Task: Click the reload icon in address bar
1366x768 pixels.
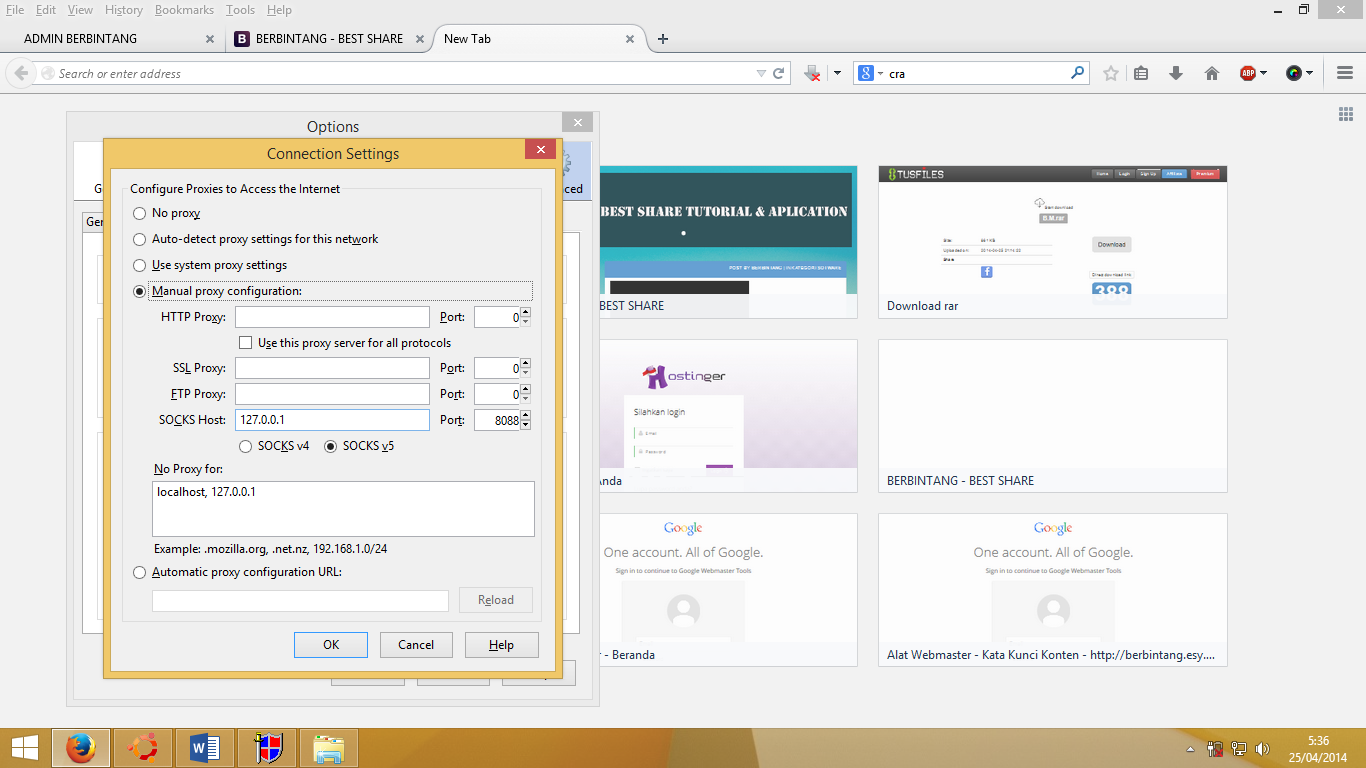Action: coord(779,73)
